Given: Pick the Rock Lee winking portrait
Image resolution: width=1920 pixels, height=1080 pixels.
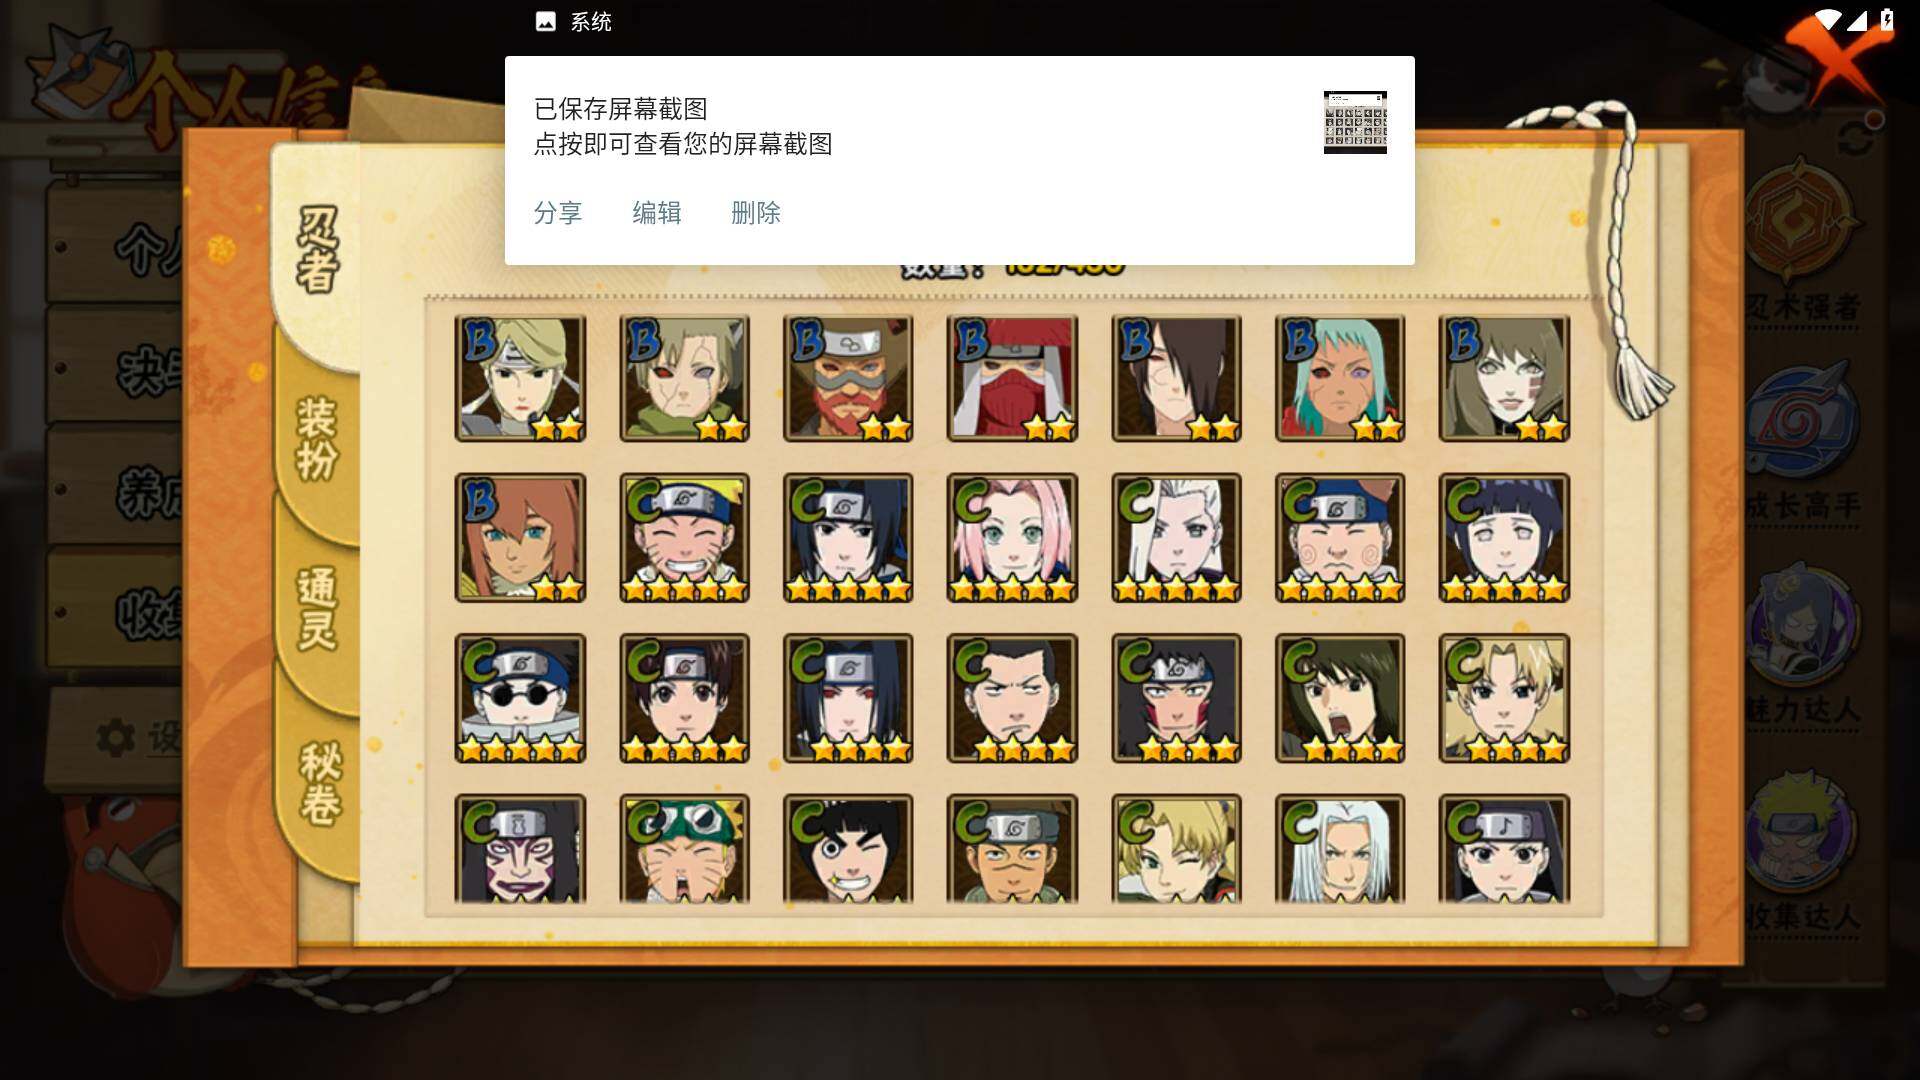Looking at the screenshot, I should click(848, 849).
